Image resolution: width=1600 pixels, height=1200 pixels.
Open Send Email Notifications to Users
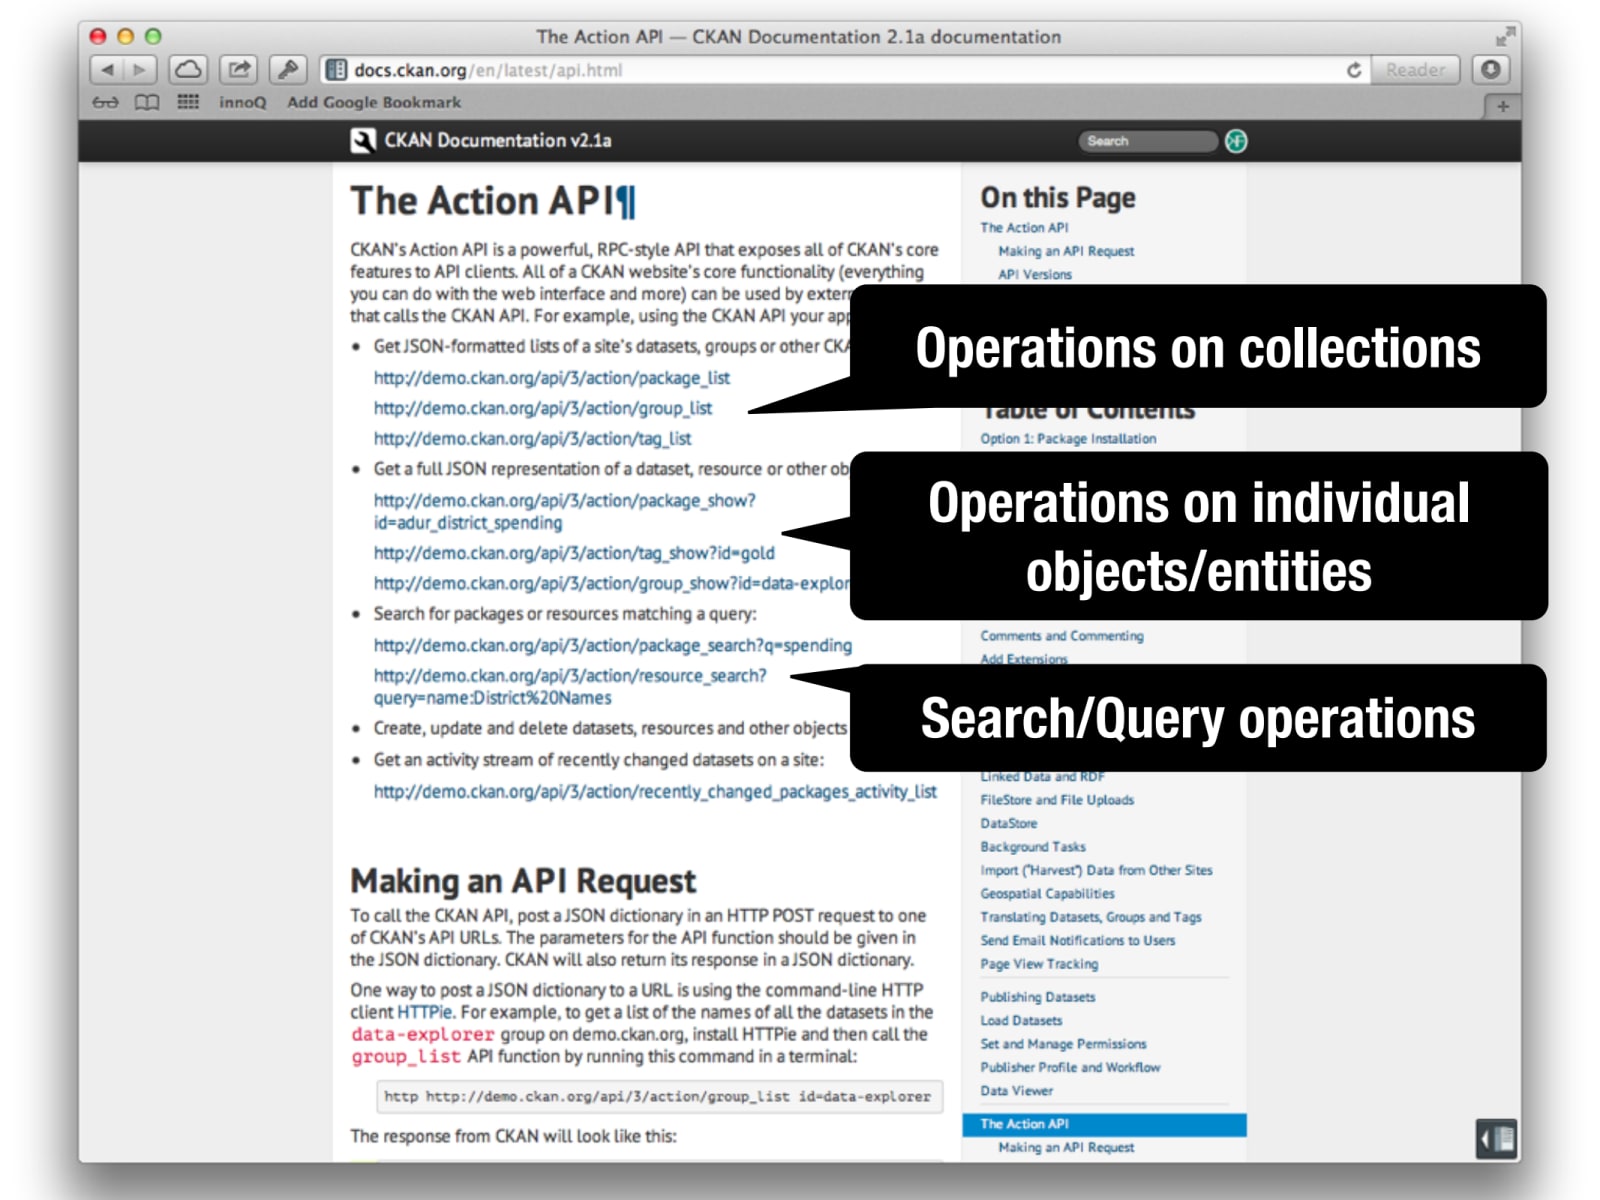1078,940
